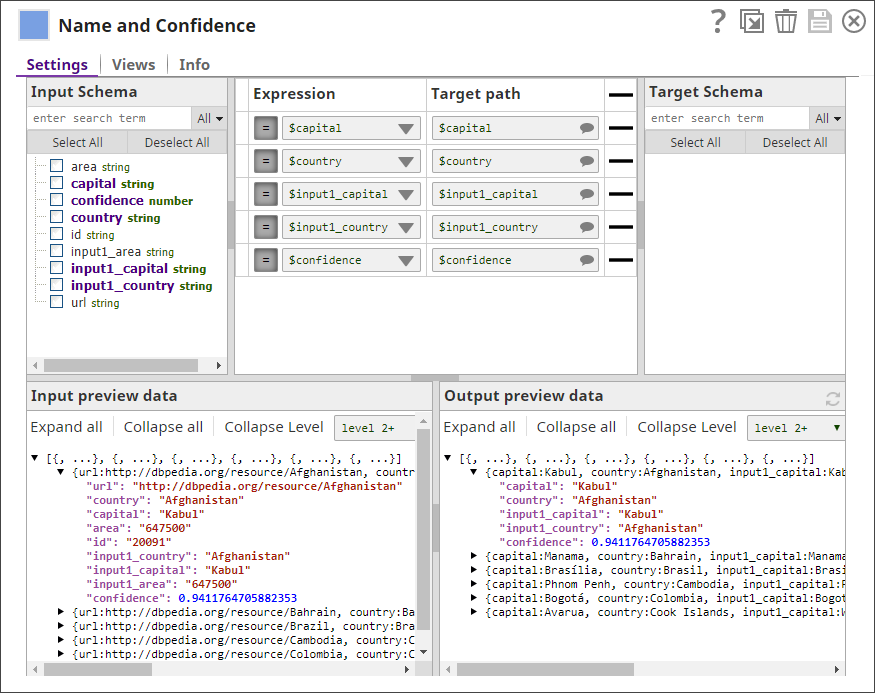Open the Info tab
875x693 pixels.
point(194,64)
